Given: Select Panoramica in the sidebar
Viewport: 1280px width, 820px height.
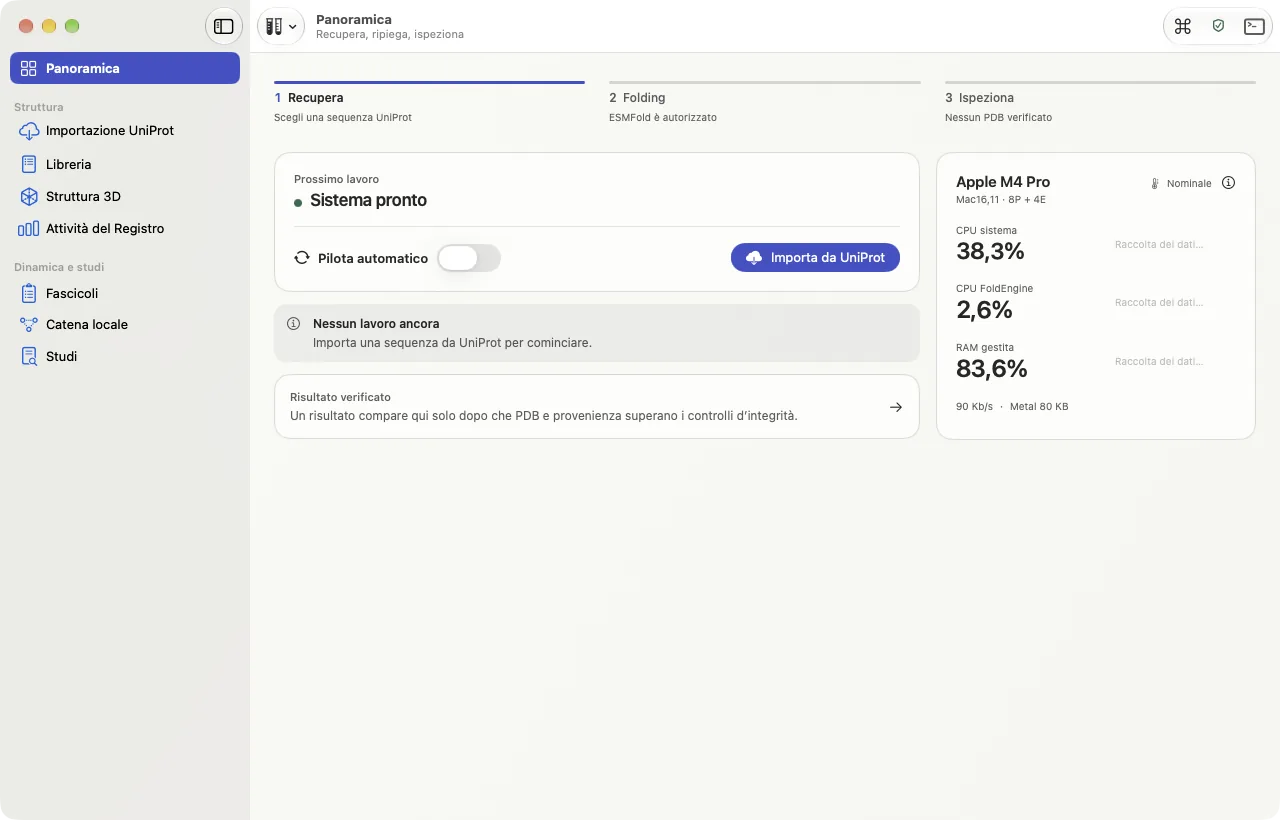Looking at the screenshot, I should pyautogui.click(x=125, y=68).
